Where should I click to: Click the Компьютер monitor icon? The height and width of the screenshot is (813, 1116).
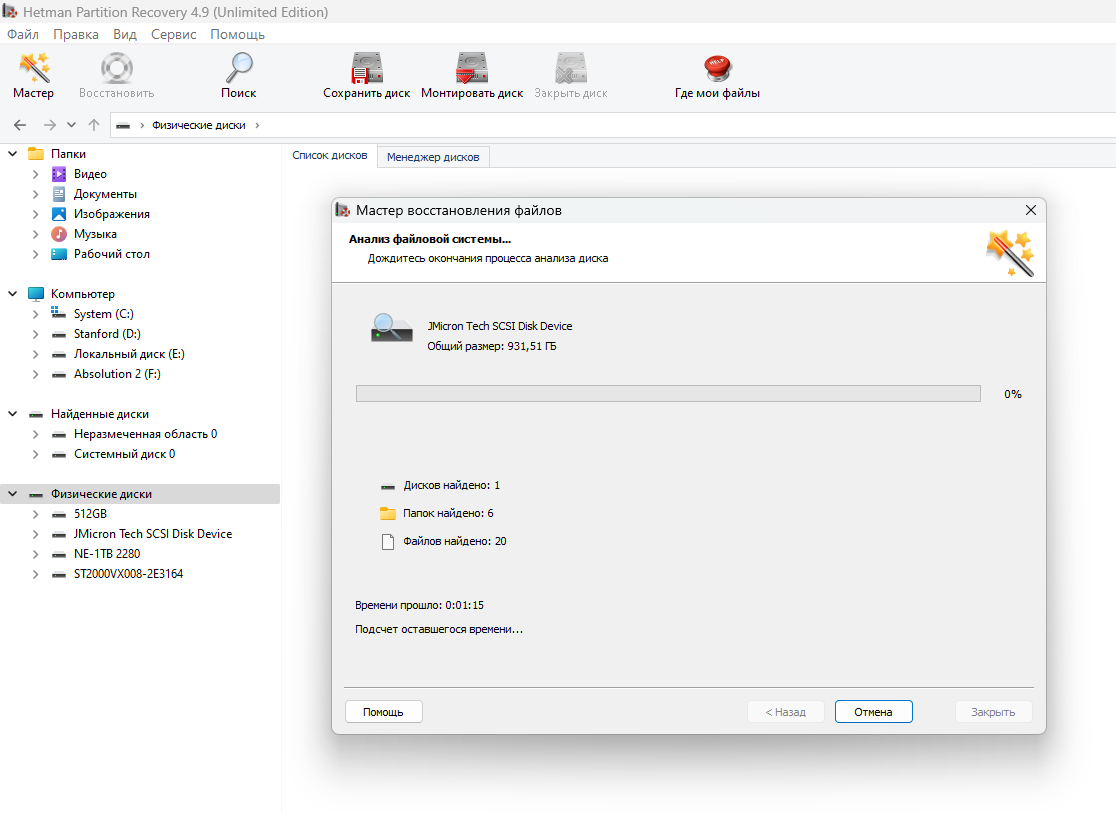pos(36,293)
